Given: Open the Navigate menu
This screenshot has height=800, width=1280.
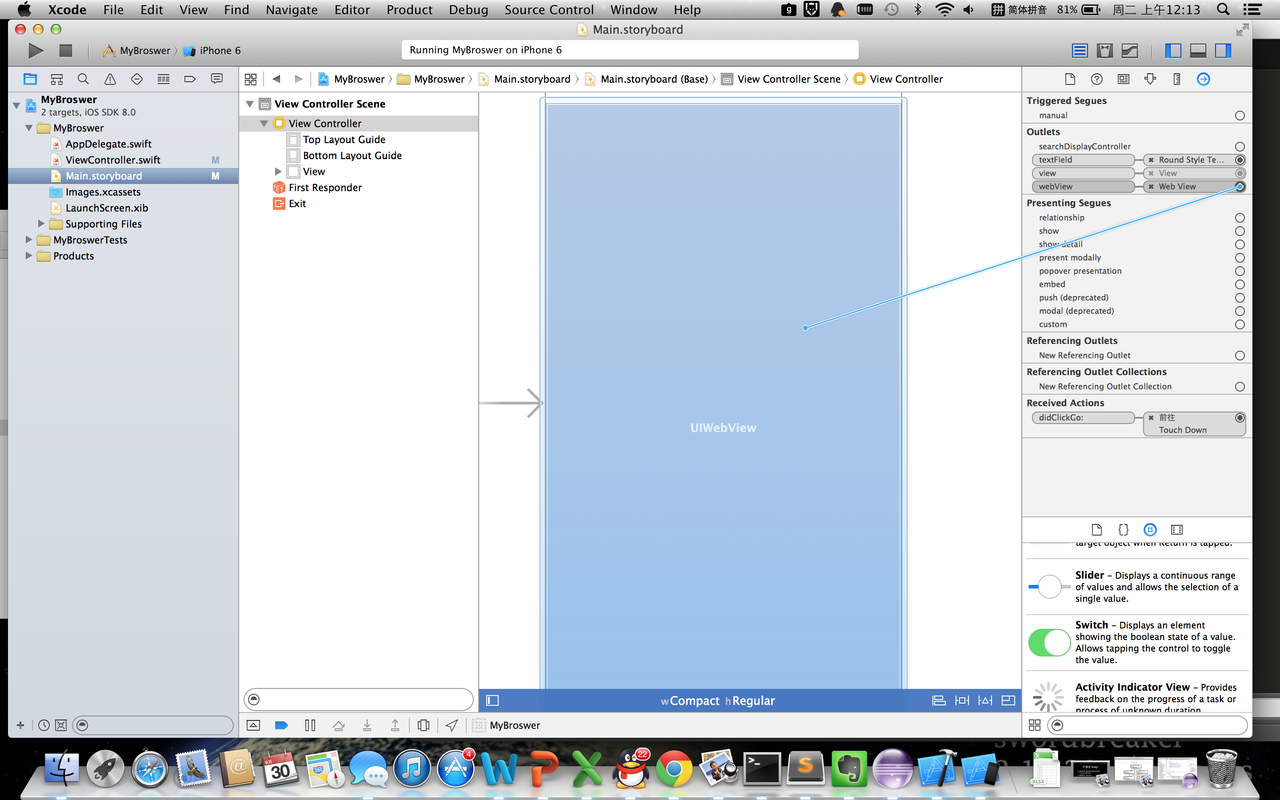Looking at the screenshot, I should (x=293, y=9).
